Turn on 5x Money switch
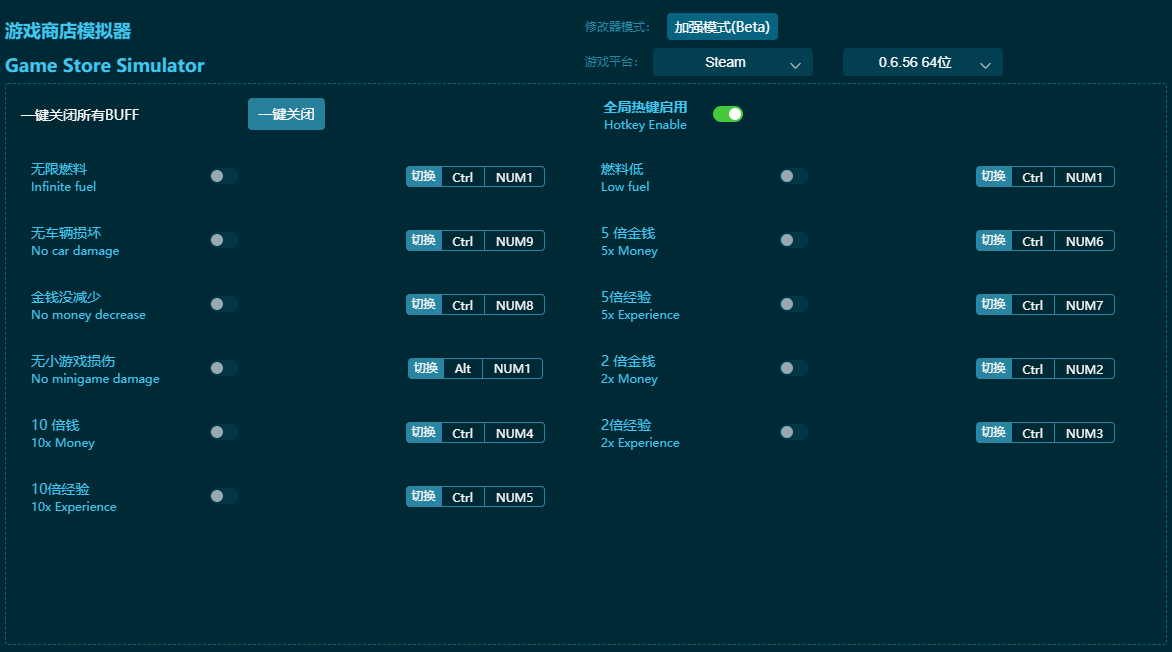 coord(794,240)
